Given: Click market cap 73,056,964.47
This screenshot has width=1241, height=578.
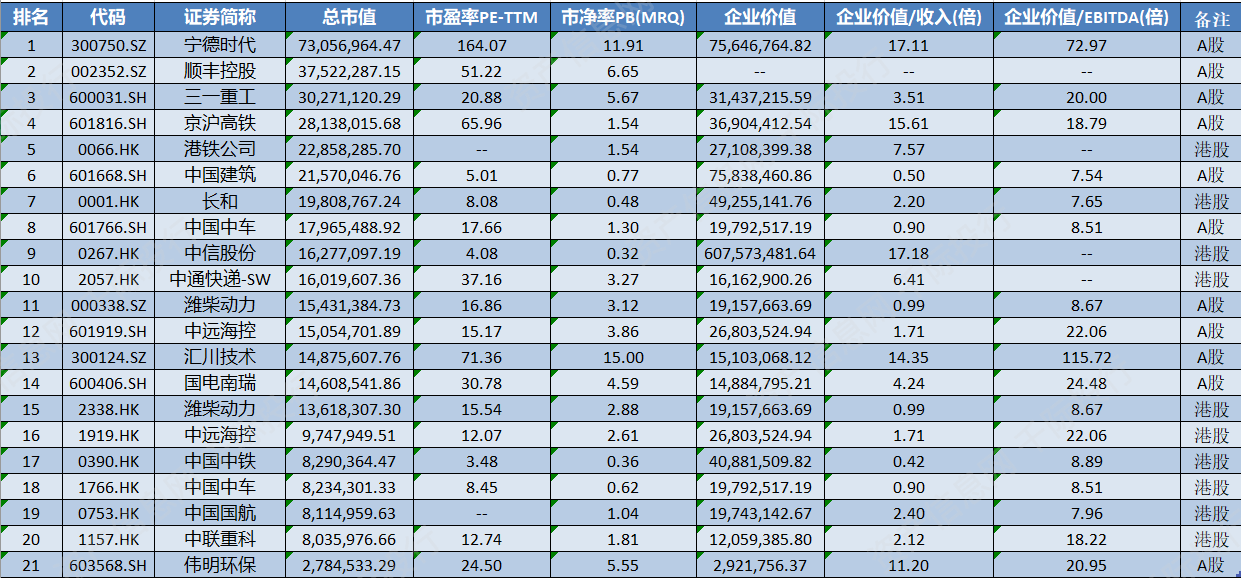Looking at the screenshot, I should 349,45.
